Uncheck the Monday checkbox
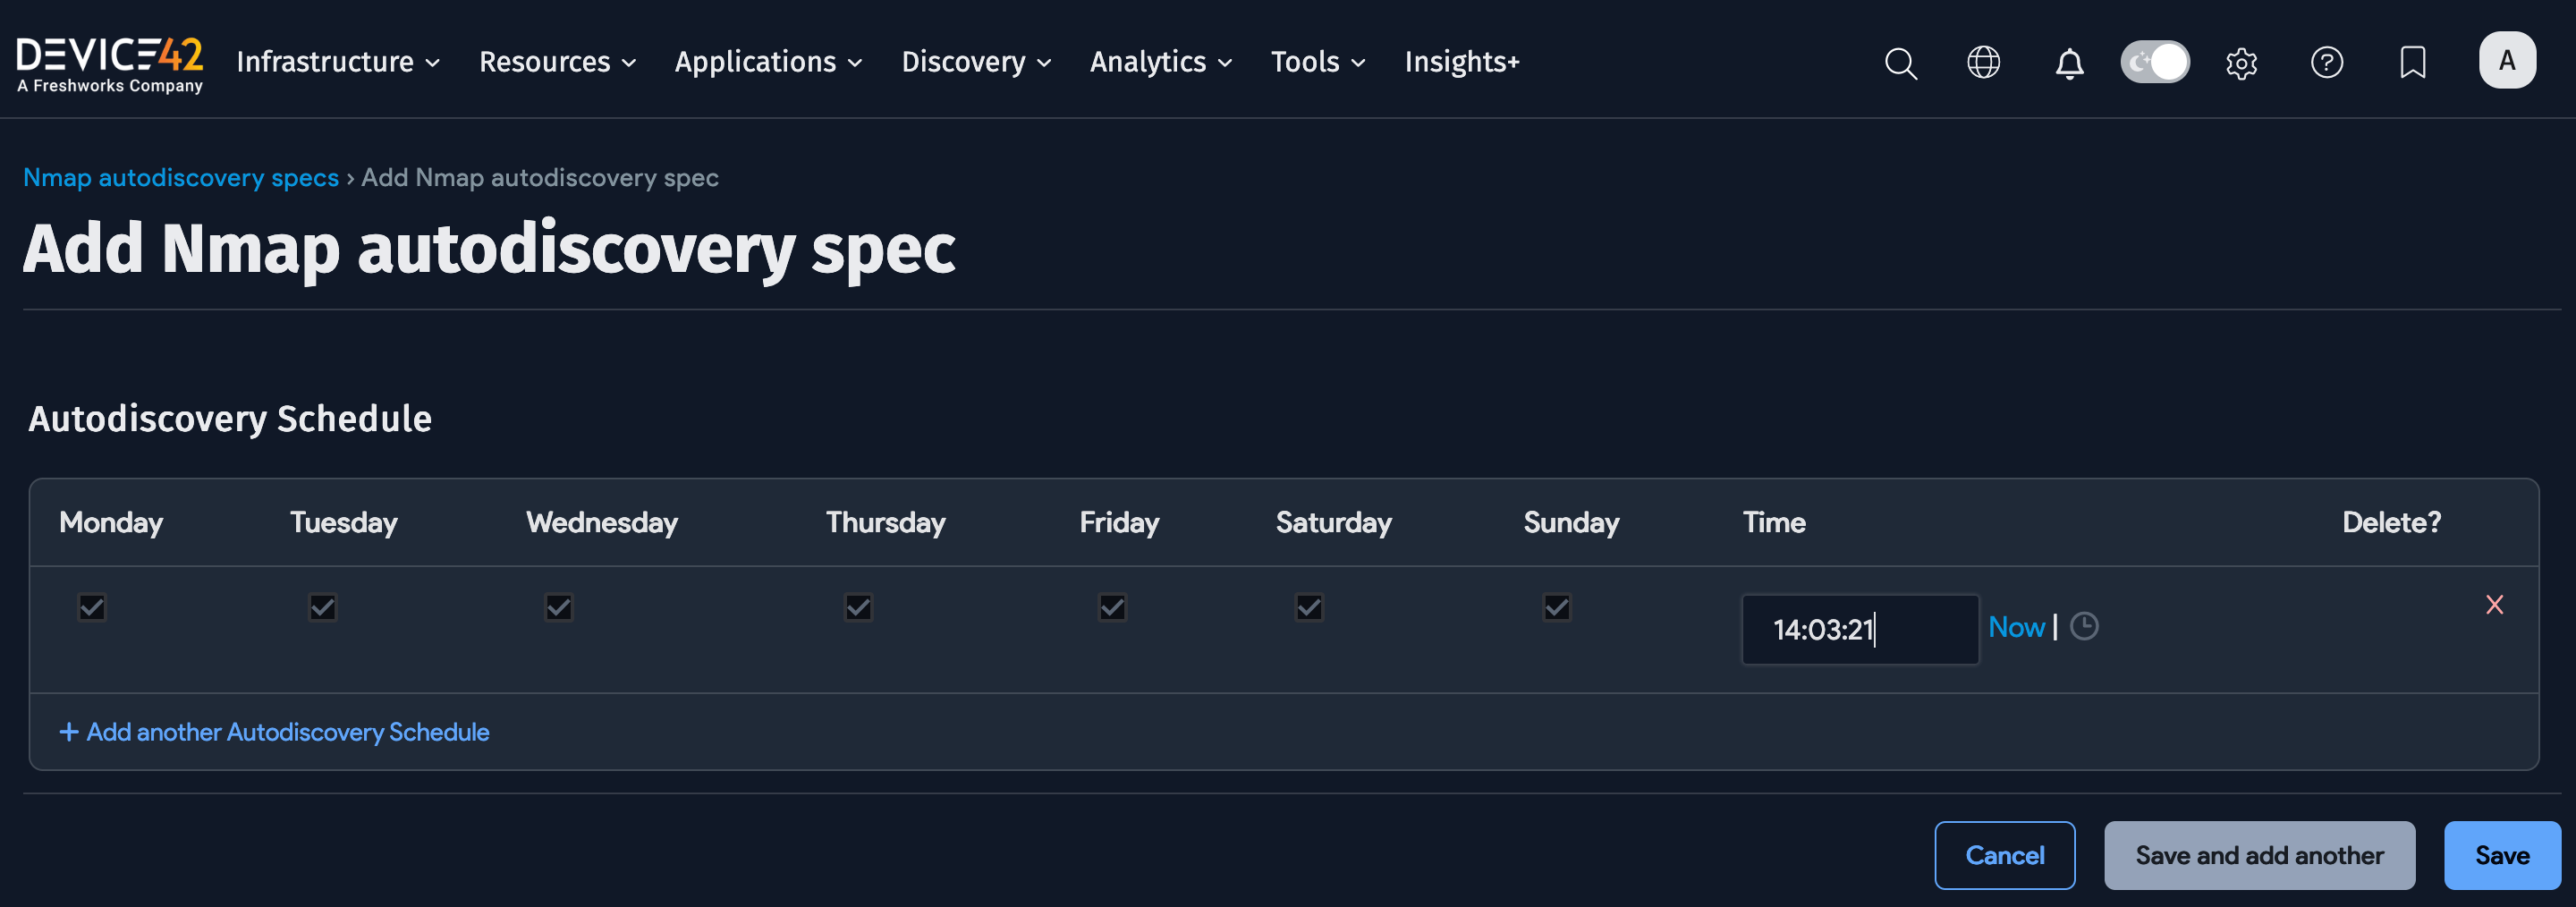The width and height of the screenshot is (2576, 907). point(91,606)
